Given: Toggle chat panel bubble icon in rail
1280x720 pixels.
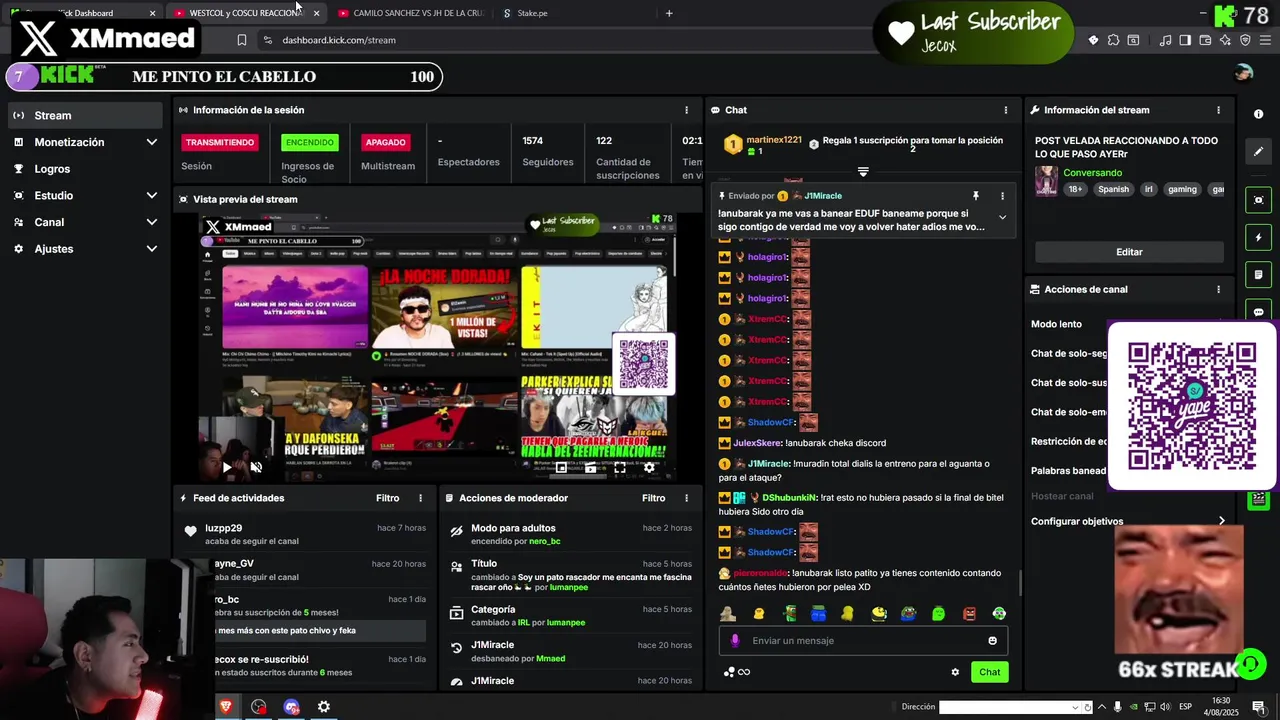Looking at the screenshot, I should click(1259, 312).
